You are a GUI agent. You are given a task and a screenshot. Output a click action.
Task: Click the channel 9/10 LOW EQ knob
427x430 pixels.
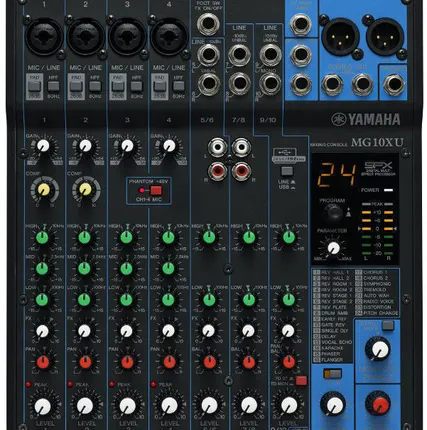[x=289, y=300]
